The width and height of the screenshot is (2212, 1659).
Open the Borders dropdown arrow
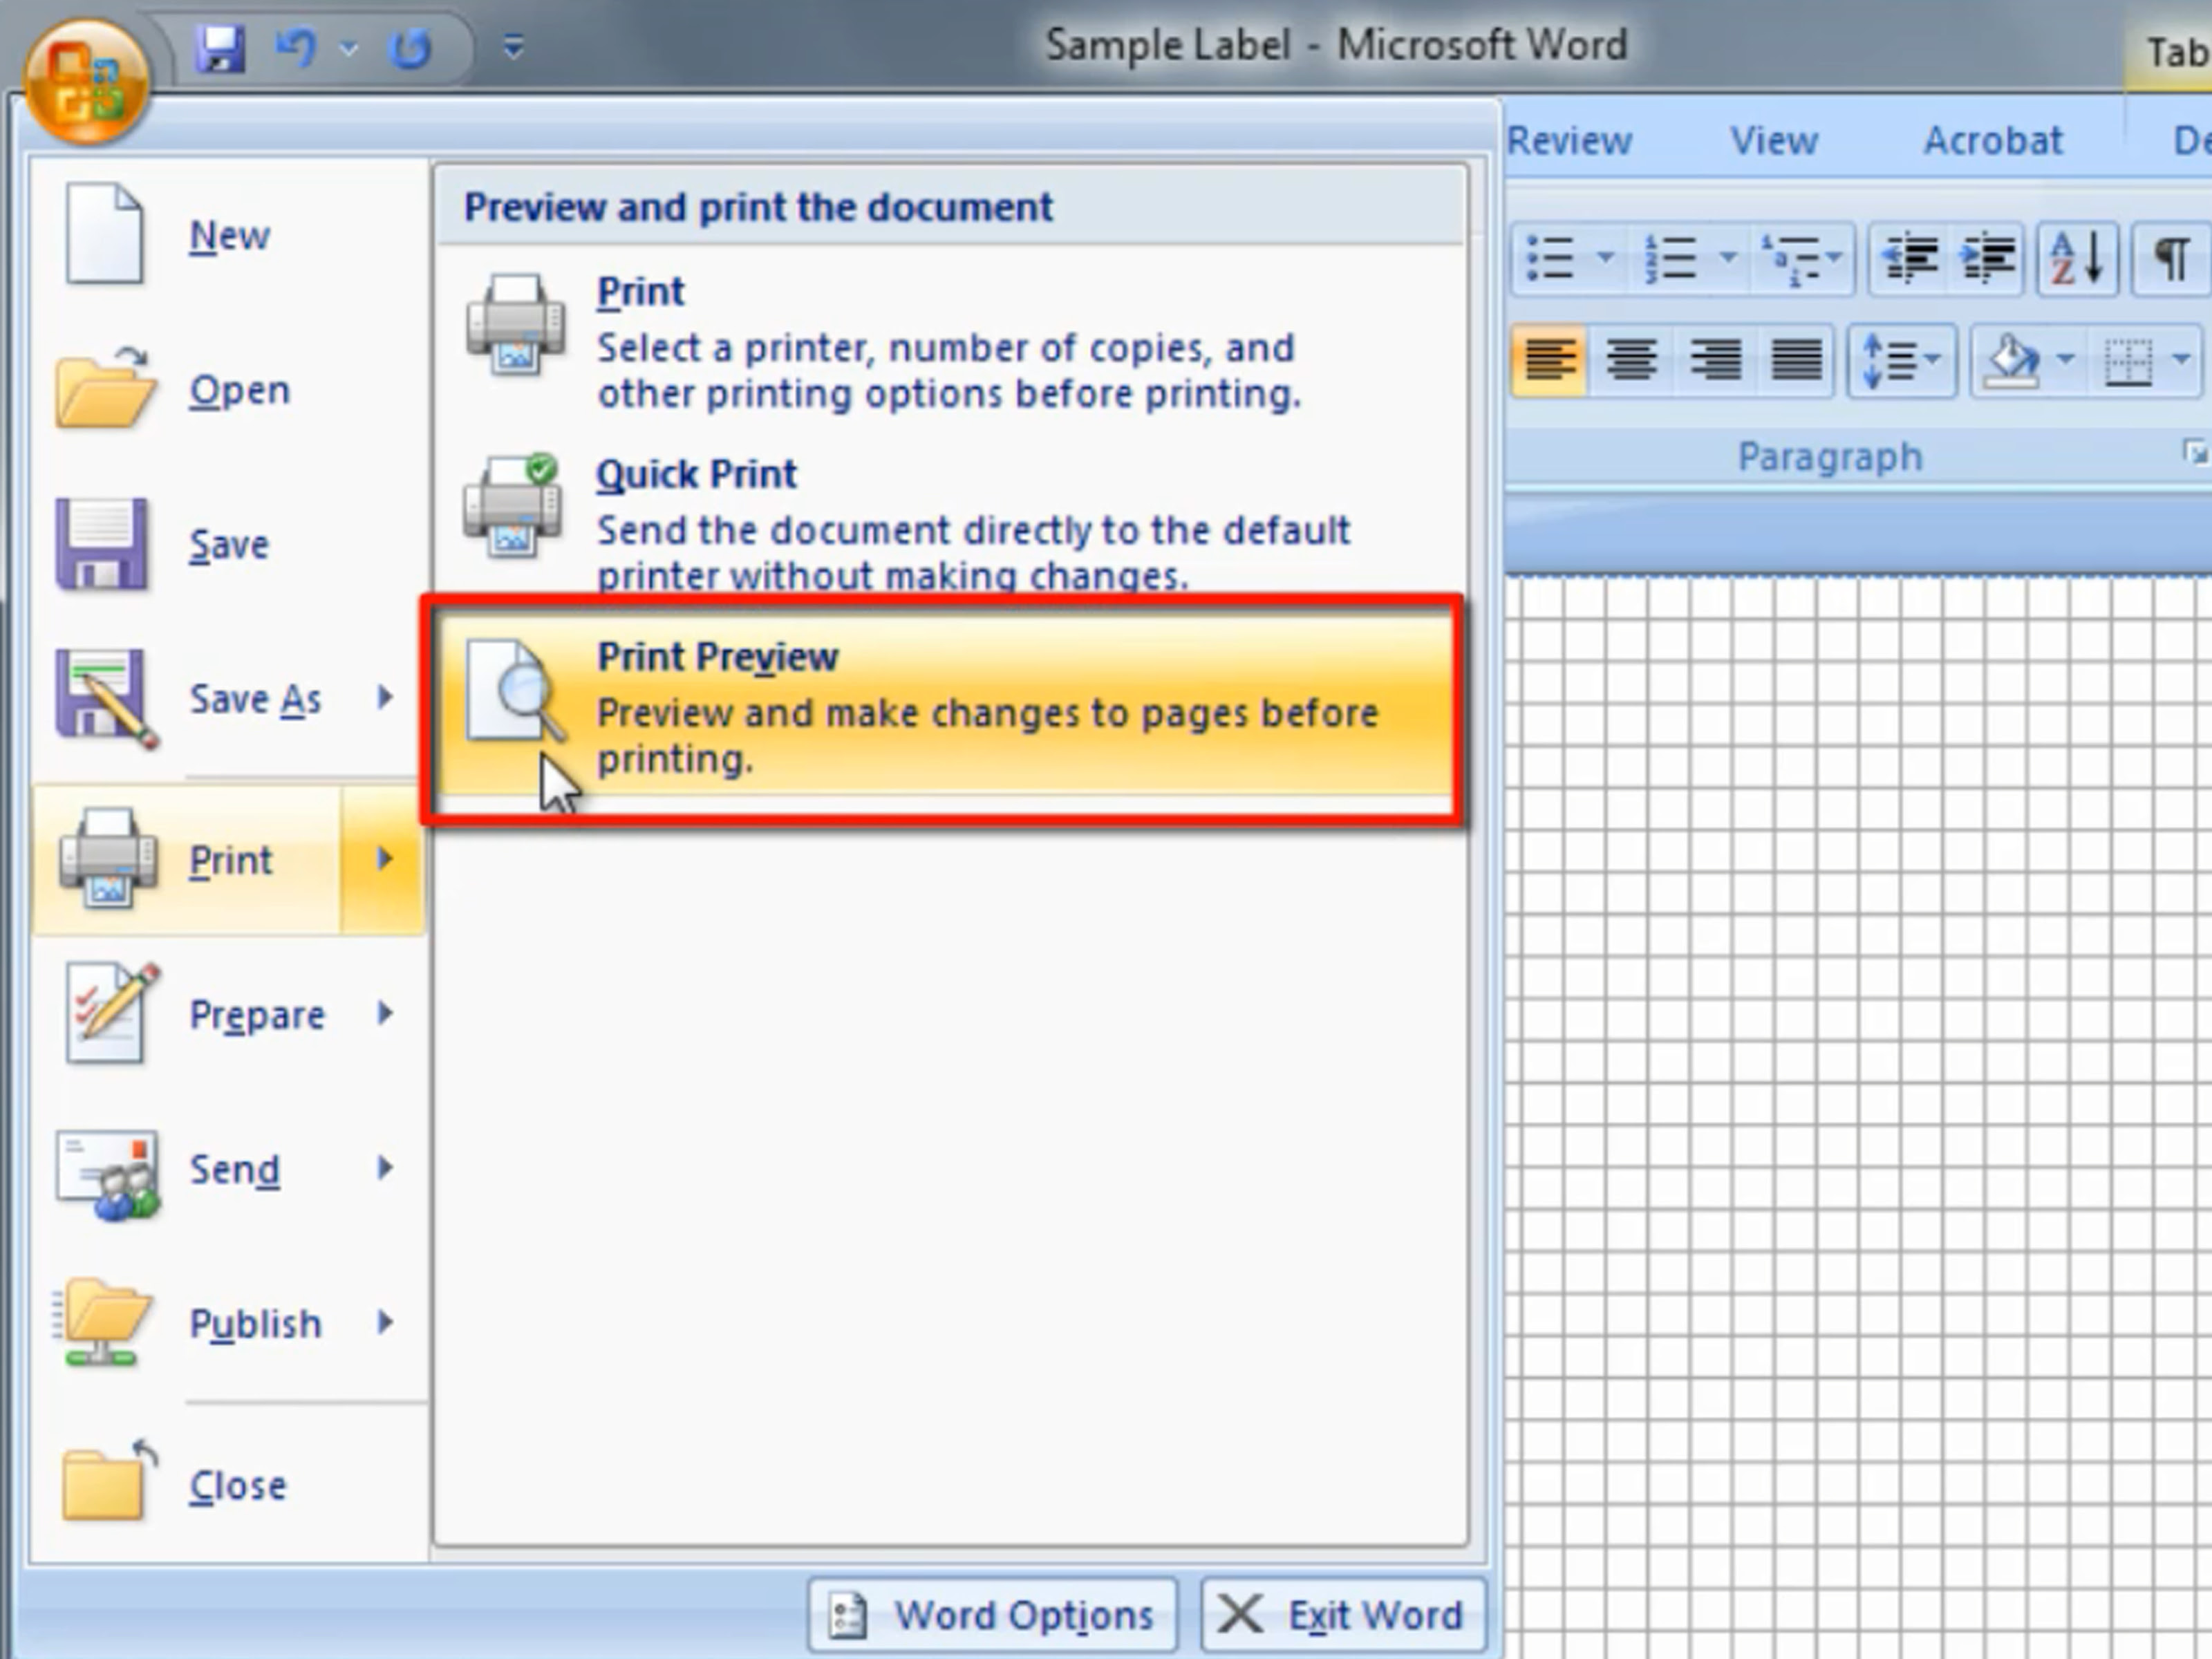2182,359
